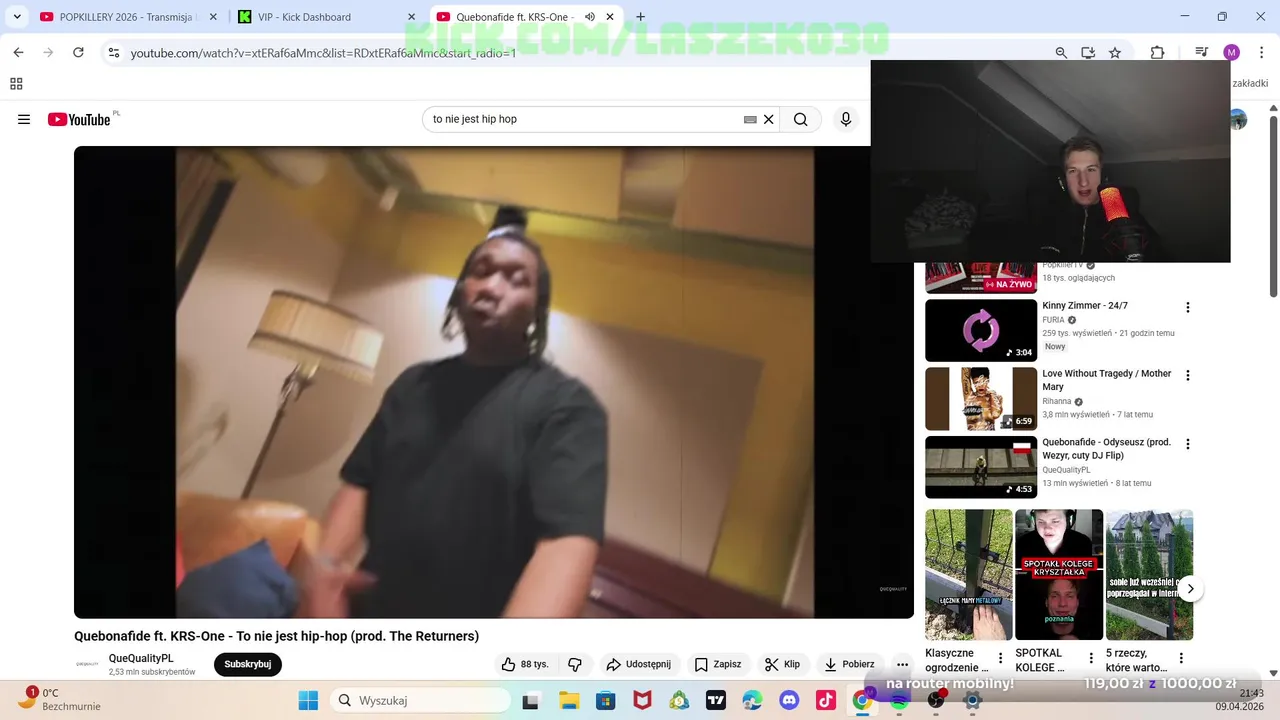The image size is (1280, 720).
Task: View site information icon in address bar
Action: (x=114, y=52)
